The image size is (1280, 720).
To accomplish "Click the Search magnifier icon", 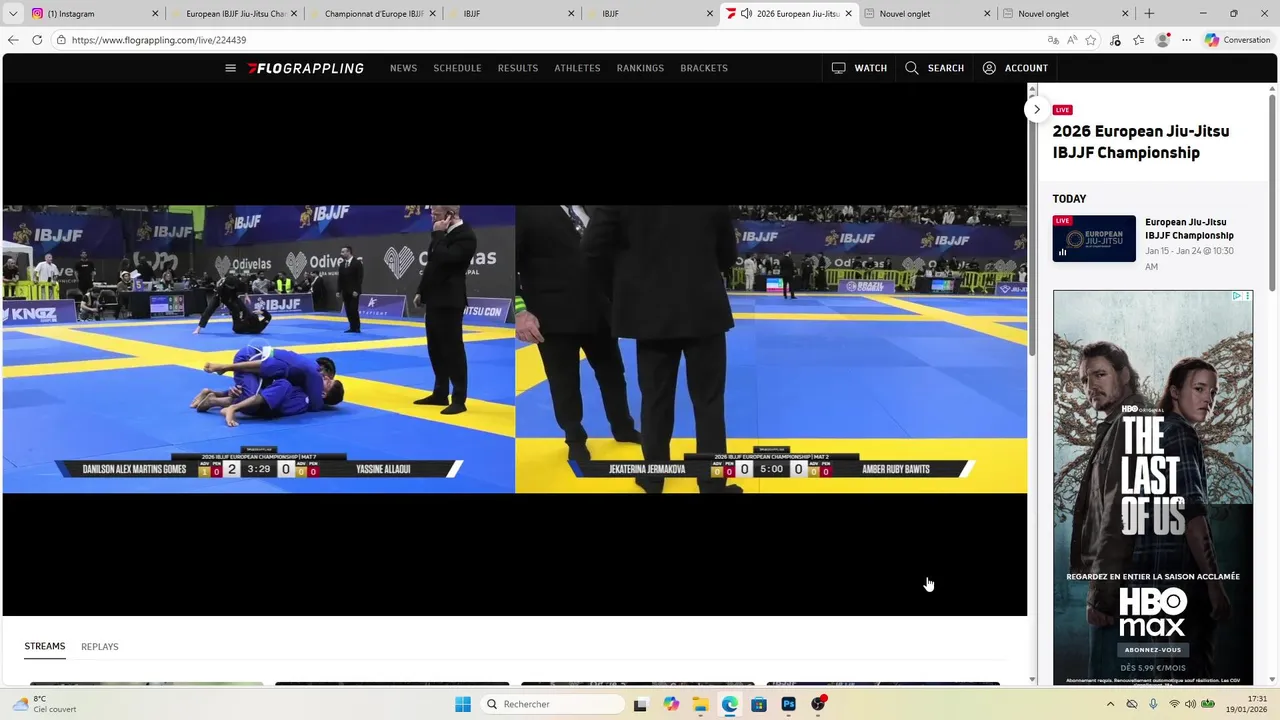I will pyautogui.click(x=911, y=68).
